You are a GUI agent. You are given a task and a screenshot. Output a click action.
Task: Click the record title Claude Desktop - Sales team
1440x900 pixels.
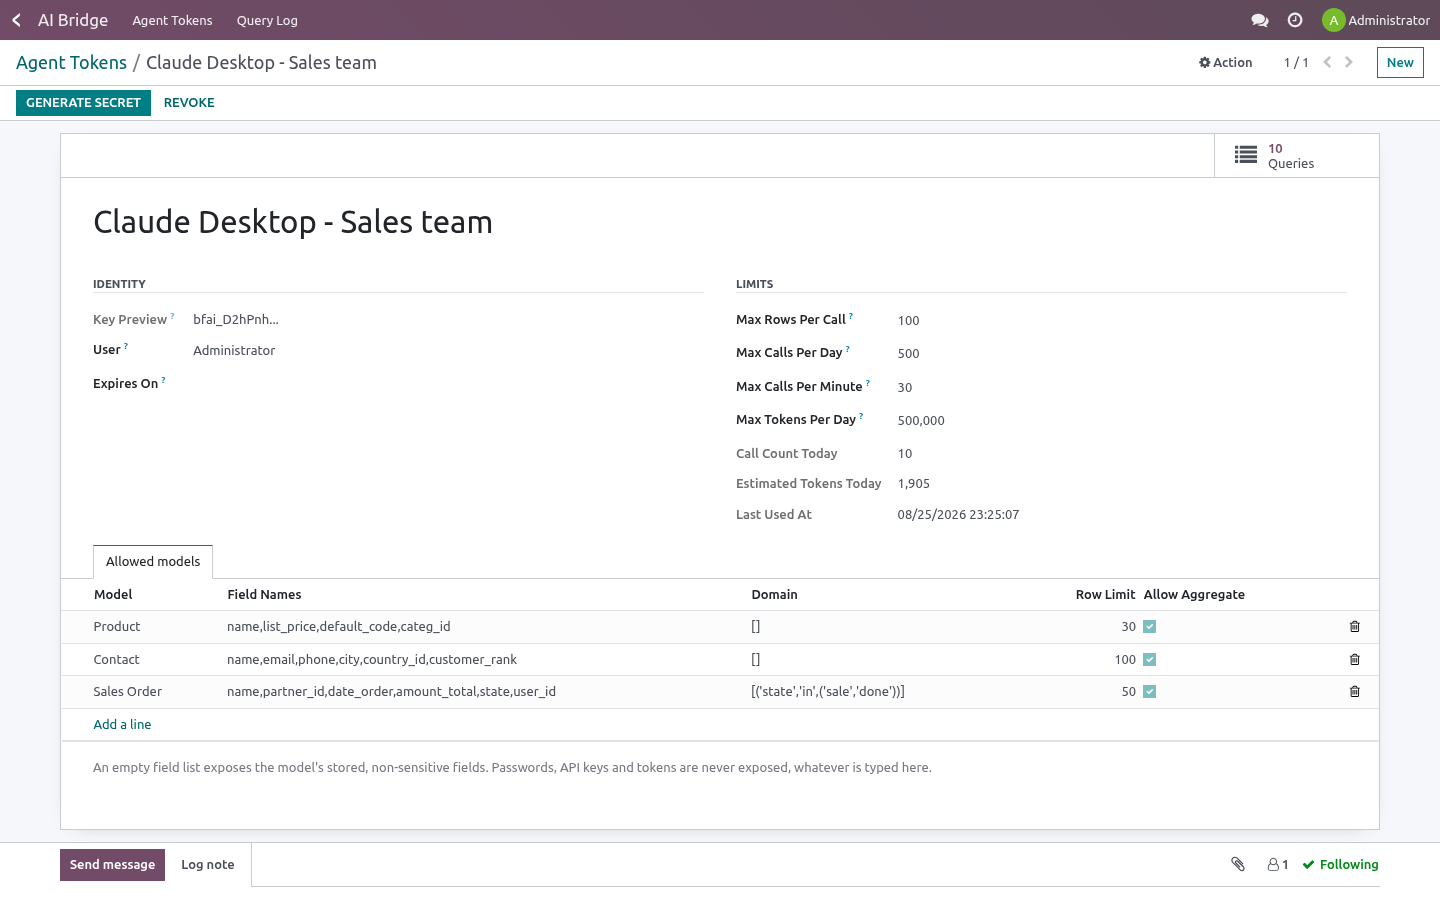(293, 222)
